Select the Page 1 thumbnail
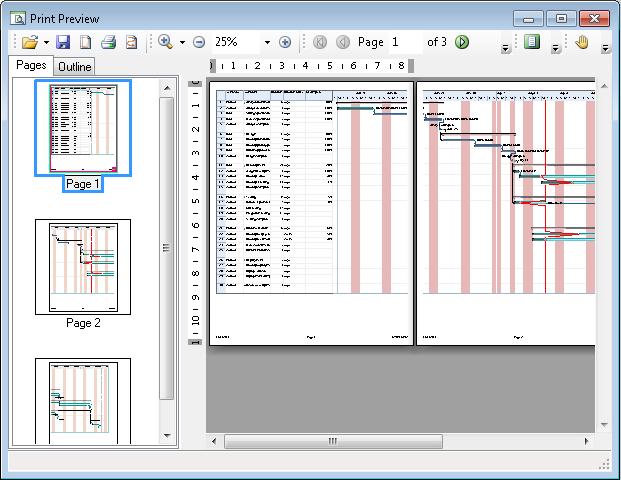Image resolution: width=621 pixels, height=480 pixels. (83, 128)
